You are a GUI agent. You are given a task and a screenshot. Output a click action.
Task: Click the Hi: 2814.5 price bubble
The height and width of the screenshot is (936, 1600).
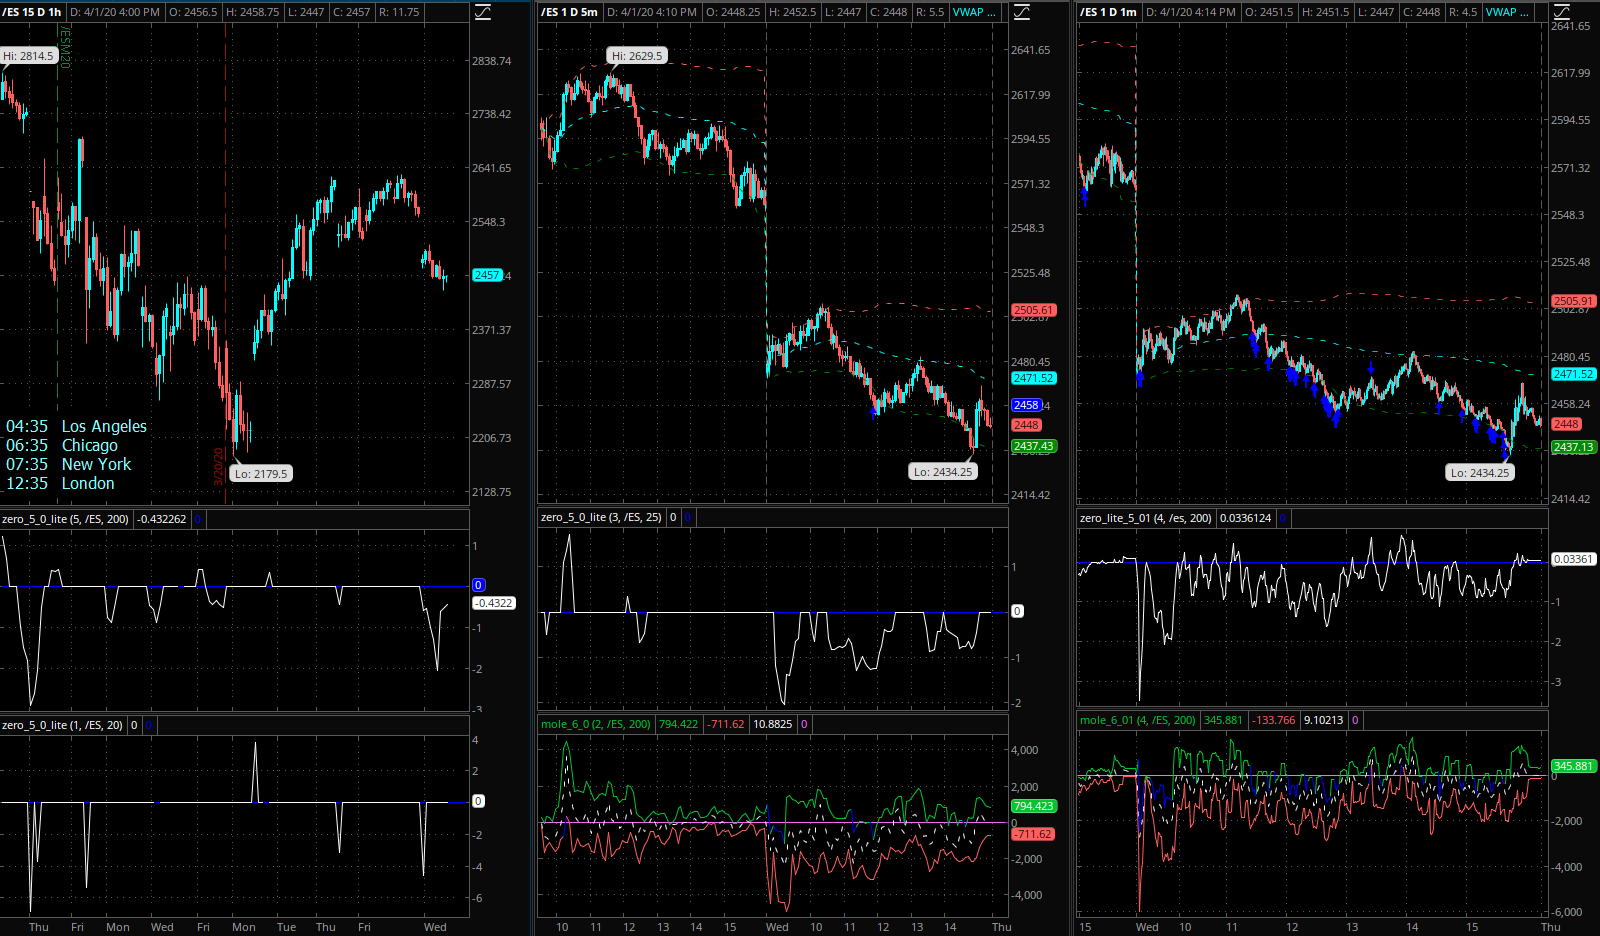[x=28, y=56]
